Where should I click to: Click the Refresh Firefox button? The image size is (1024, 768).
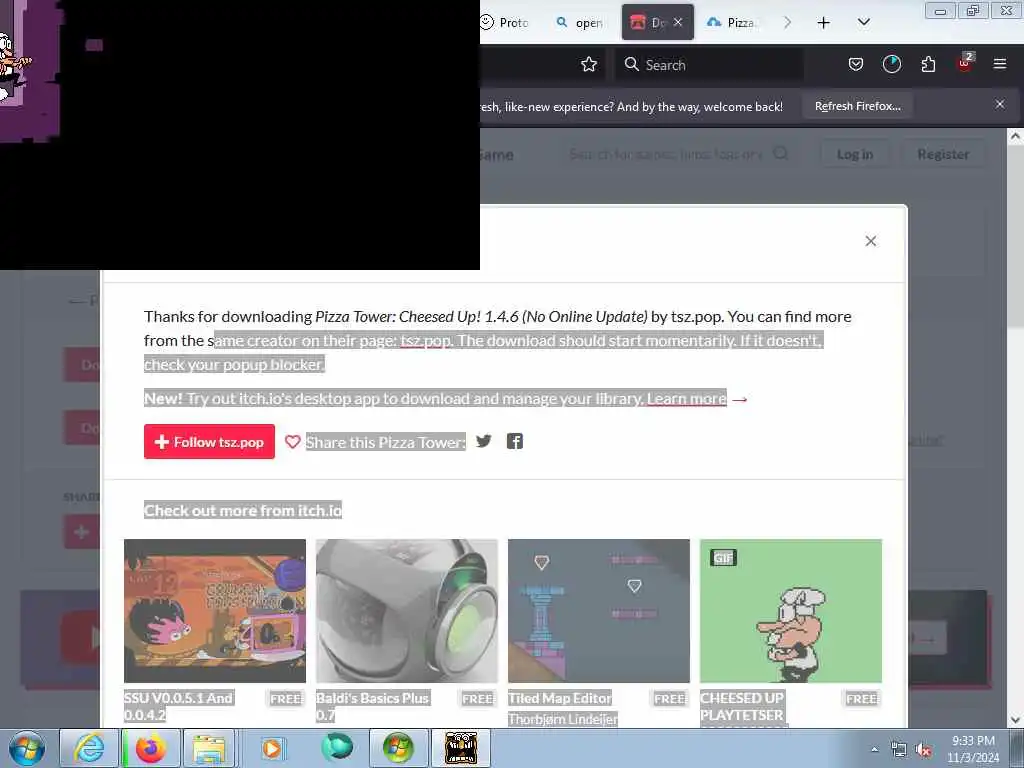(x=857, y=106)
